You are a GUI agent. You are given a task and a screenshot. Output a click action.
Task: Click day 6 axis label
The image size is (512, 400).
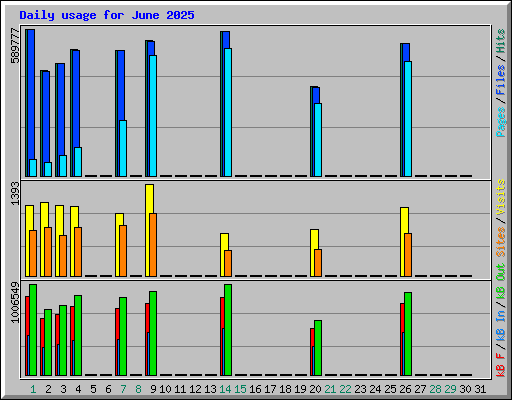click(108, 389)
